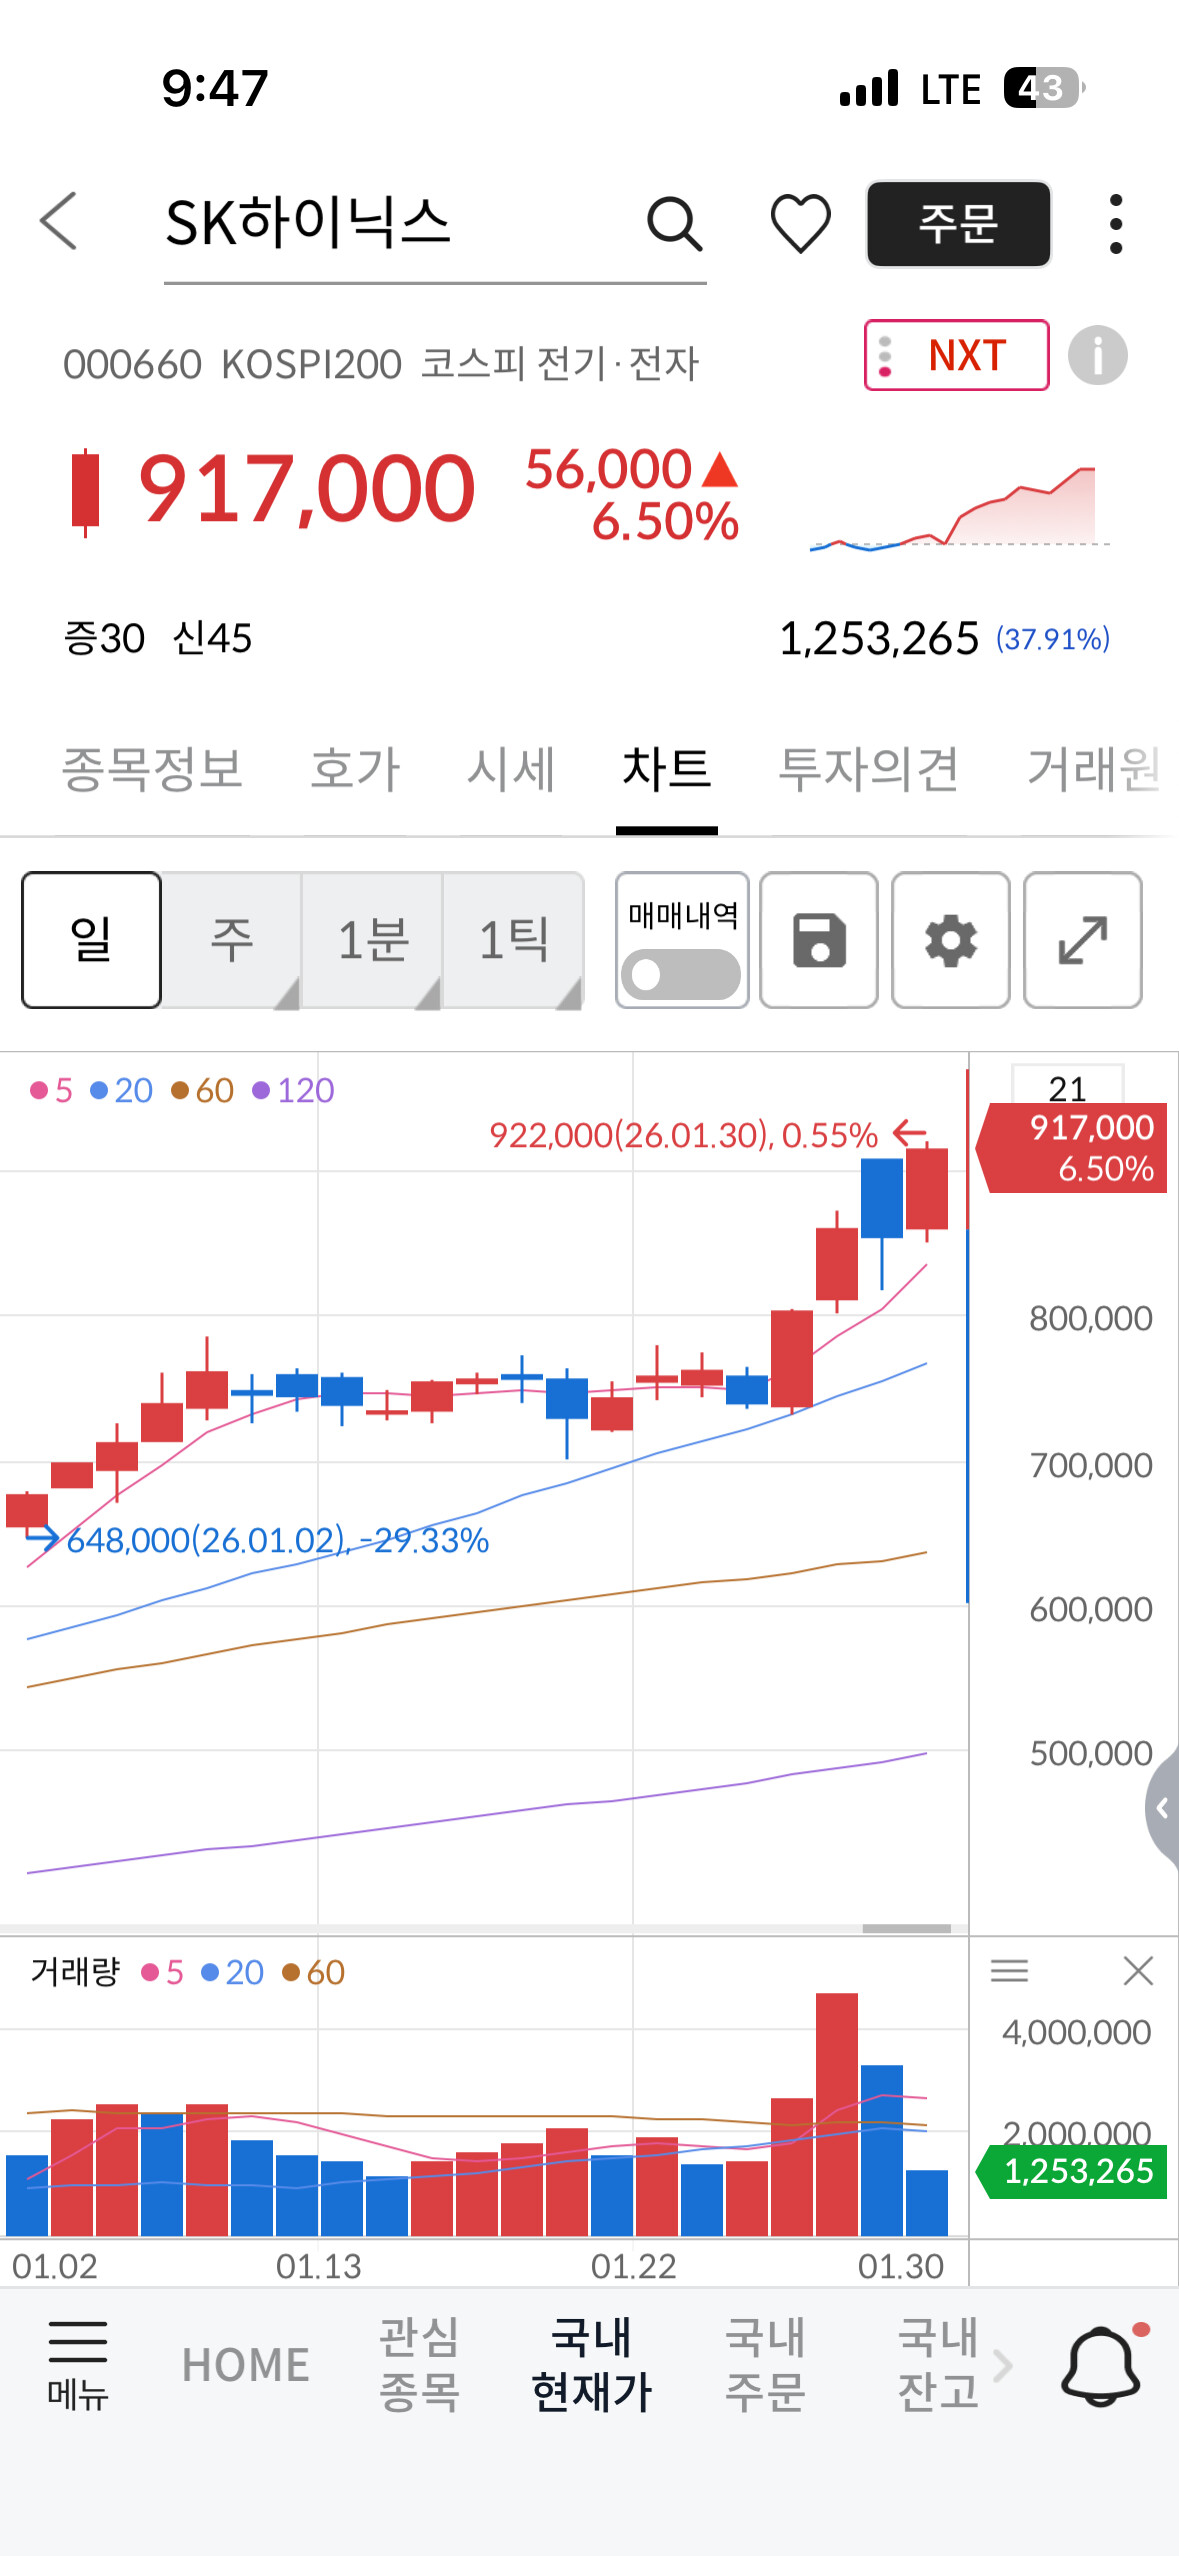Tap the 56,000 price change value
The width and height of the screenshot is (1179, 2556).
click(x=609, y=469)
